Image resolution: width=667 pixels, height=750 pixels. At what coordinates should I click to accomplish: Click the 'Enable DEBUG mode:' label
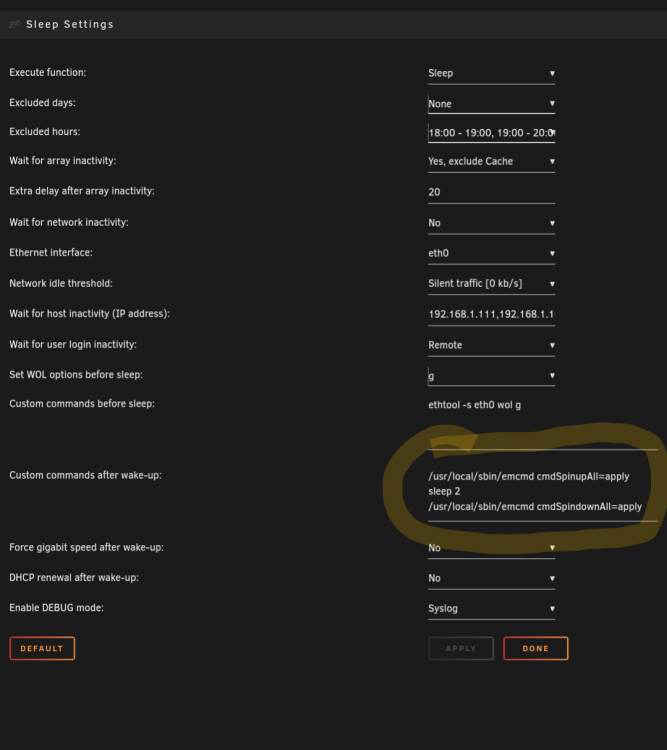coord(56,608)
